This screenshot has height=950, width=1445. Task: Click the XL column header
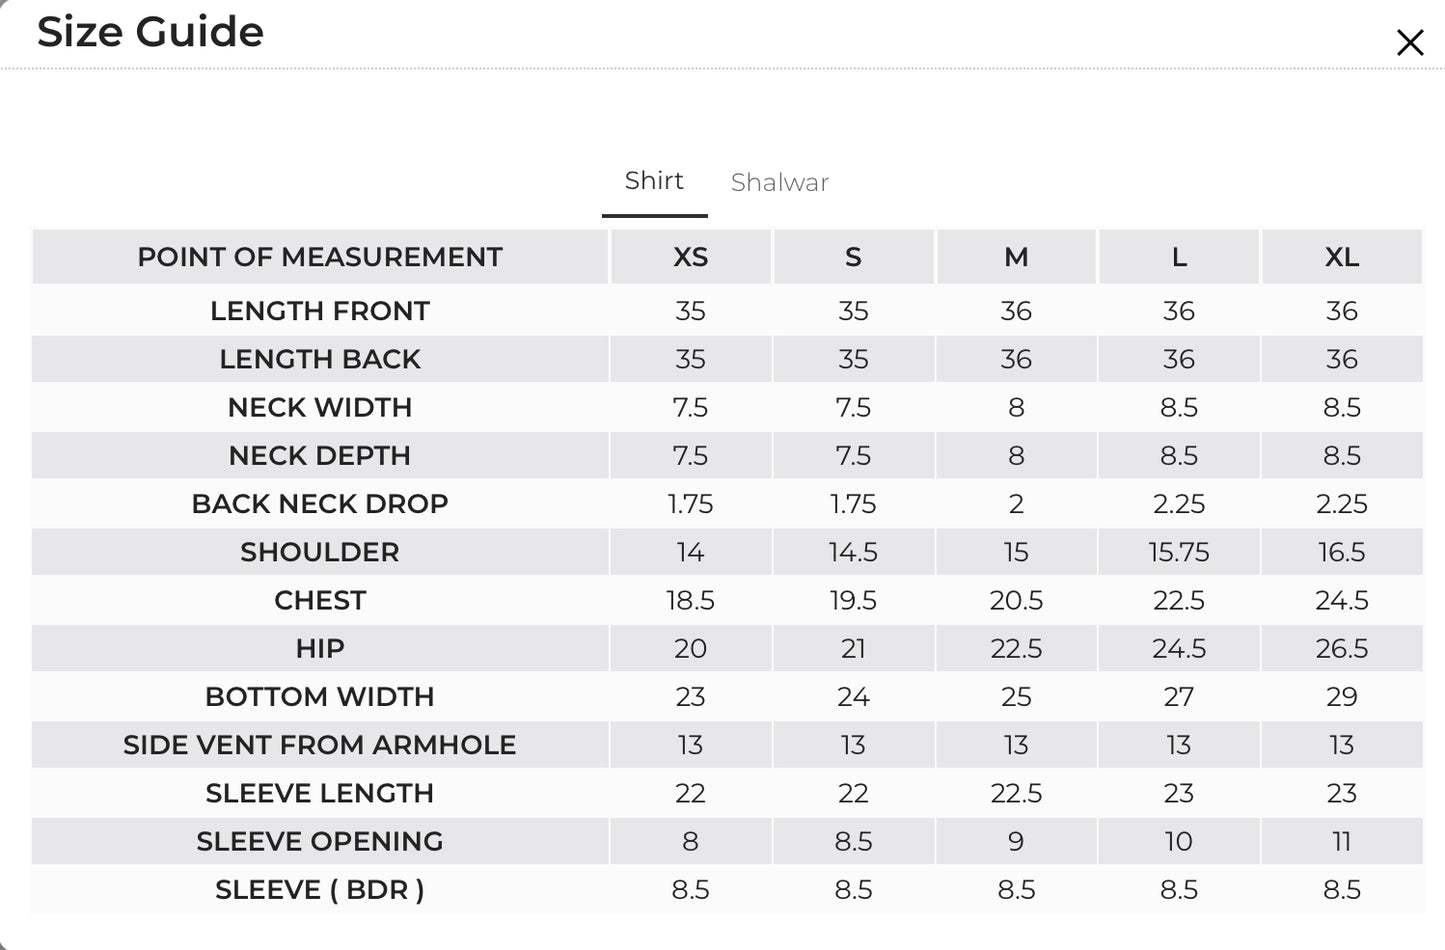click(x=1342, y=257)
